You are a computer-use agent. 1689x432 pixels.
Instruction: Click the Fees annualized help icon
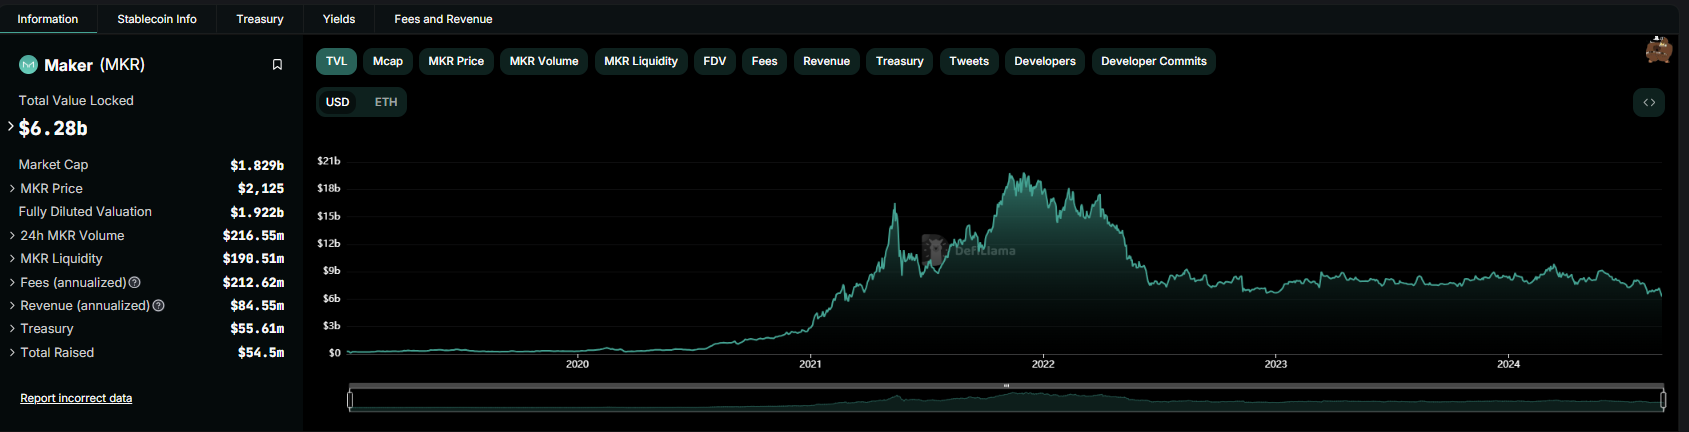click(x=135, y=283)
